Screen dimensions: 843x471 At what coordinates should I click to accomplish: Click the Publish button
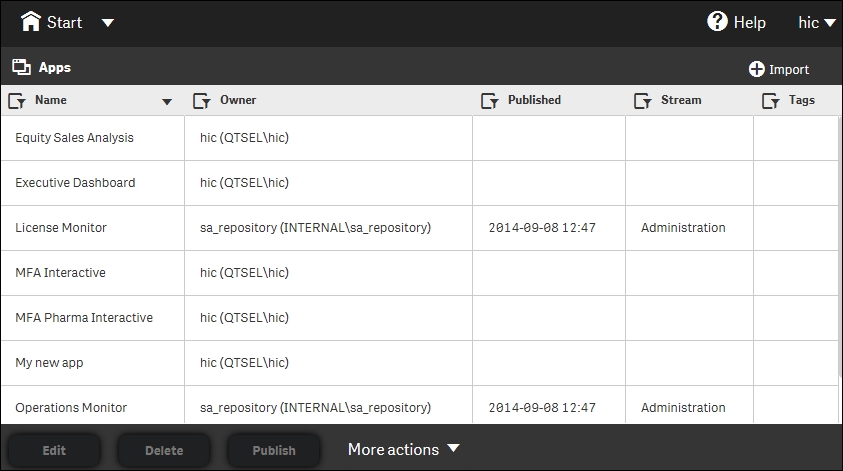[x=274, y=450]
